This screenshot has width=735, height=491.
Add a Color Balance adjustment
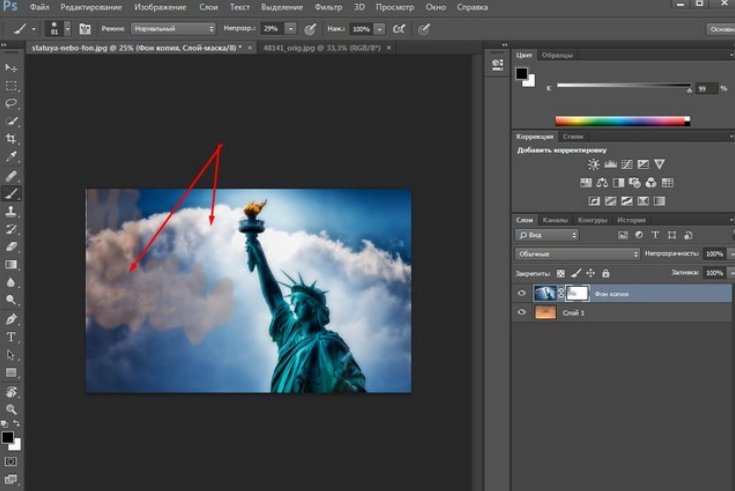click(602, 182)
